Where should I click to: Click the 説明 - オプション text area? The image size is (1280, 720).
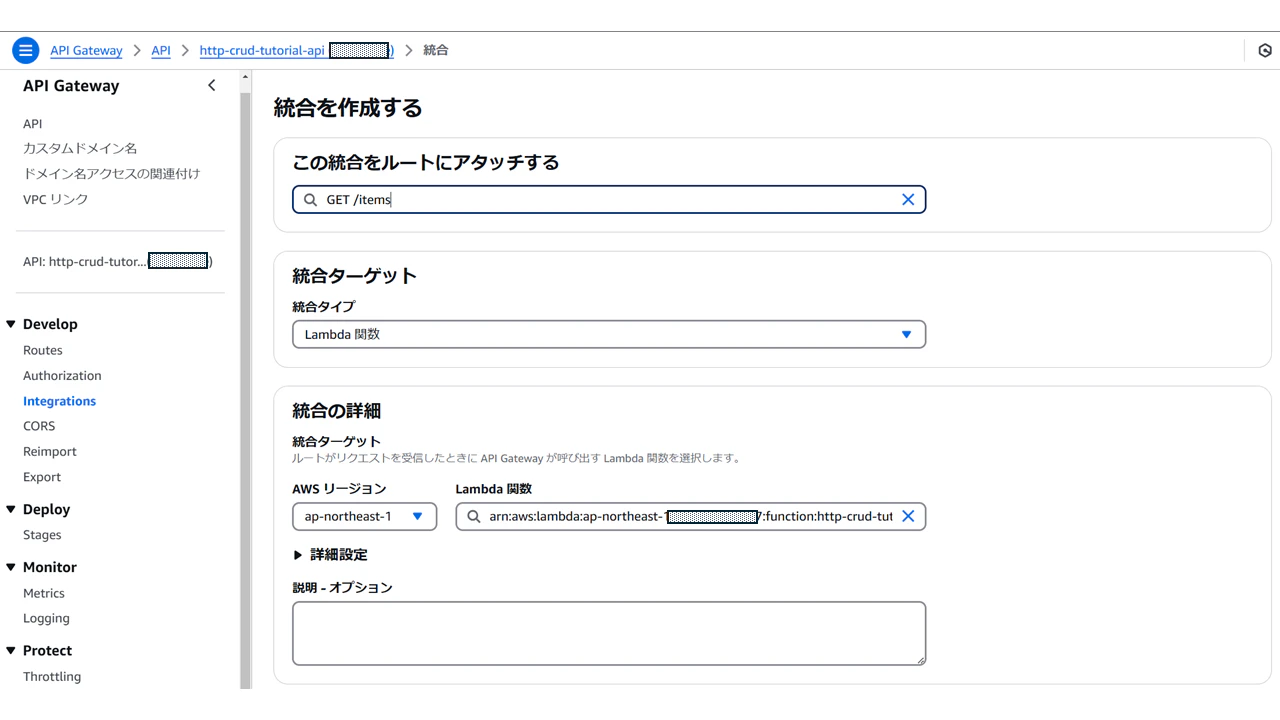609,633
